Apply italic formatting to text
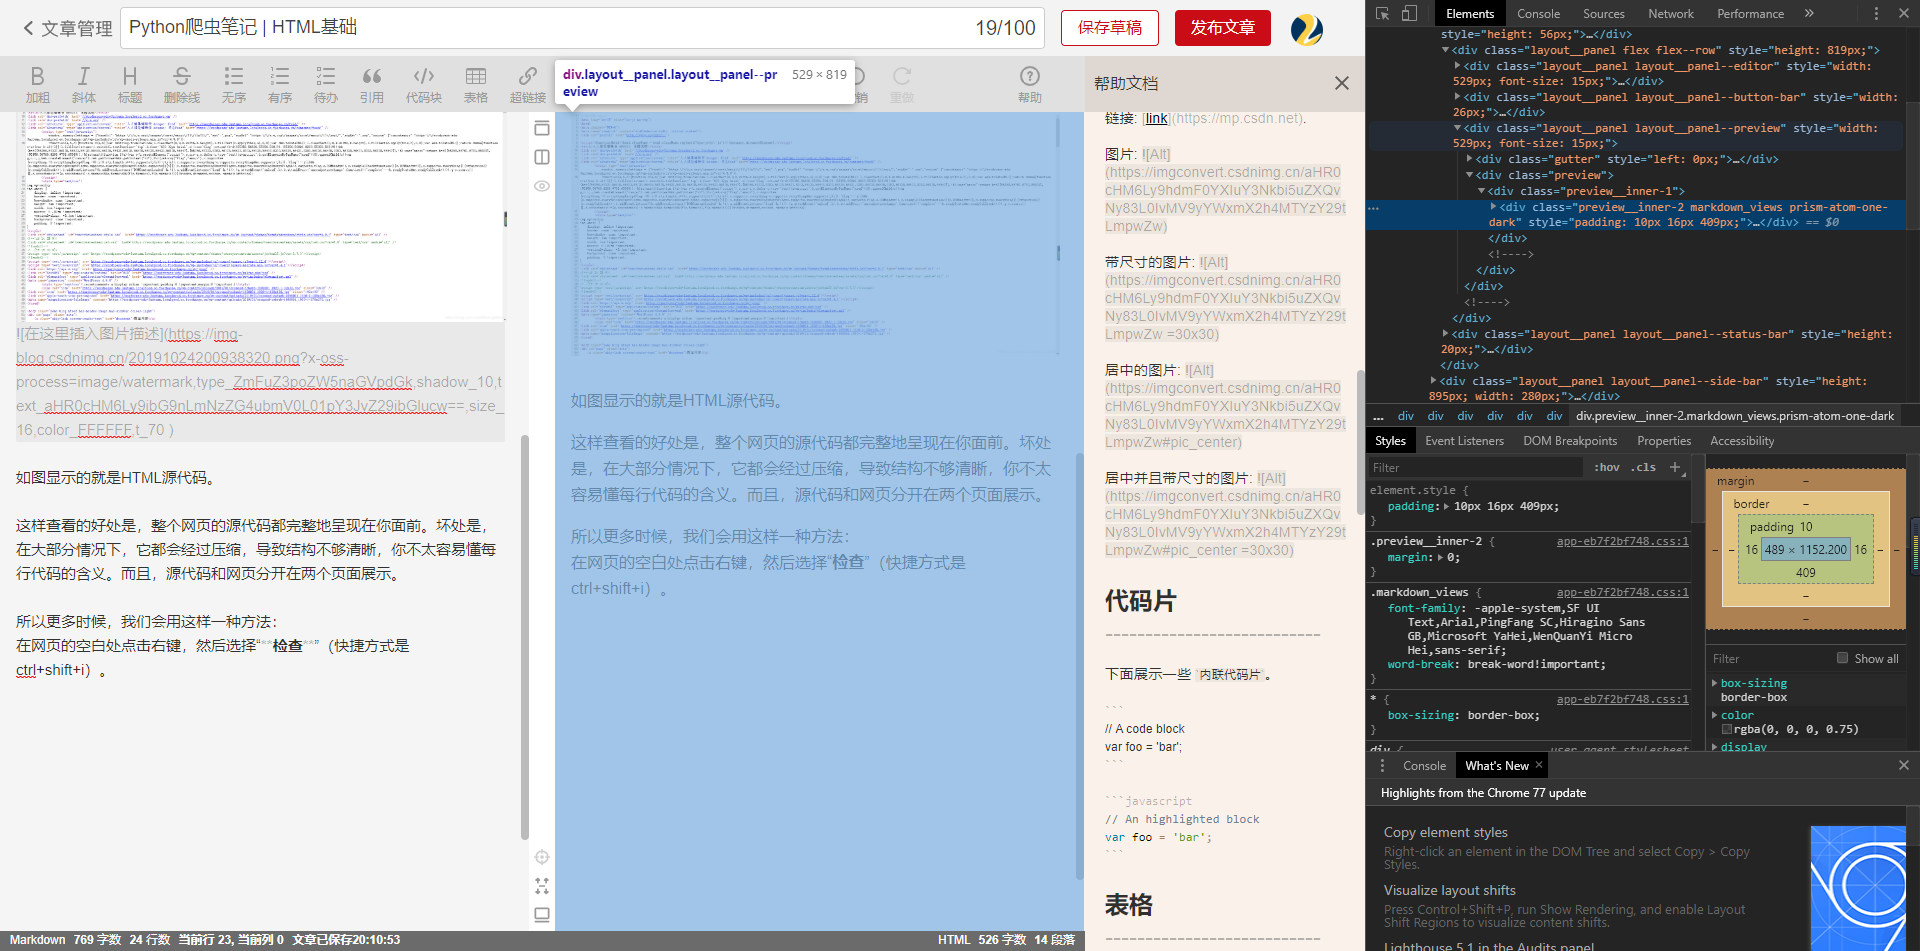The width and height of the screenshot is (1920, 951). 84,84
